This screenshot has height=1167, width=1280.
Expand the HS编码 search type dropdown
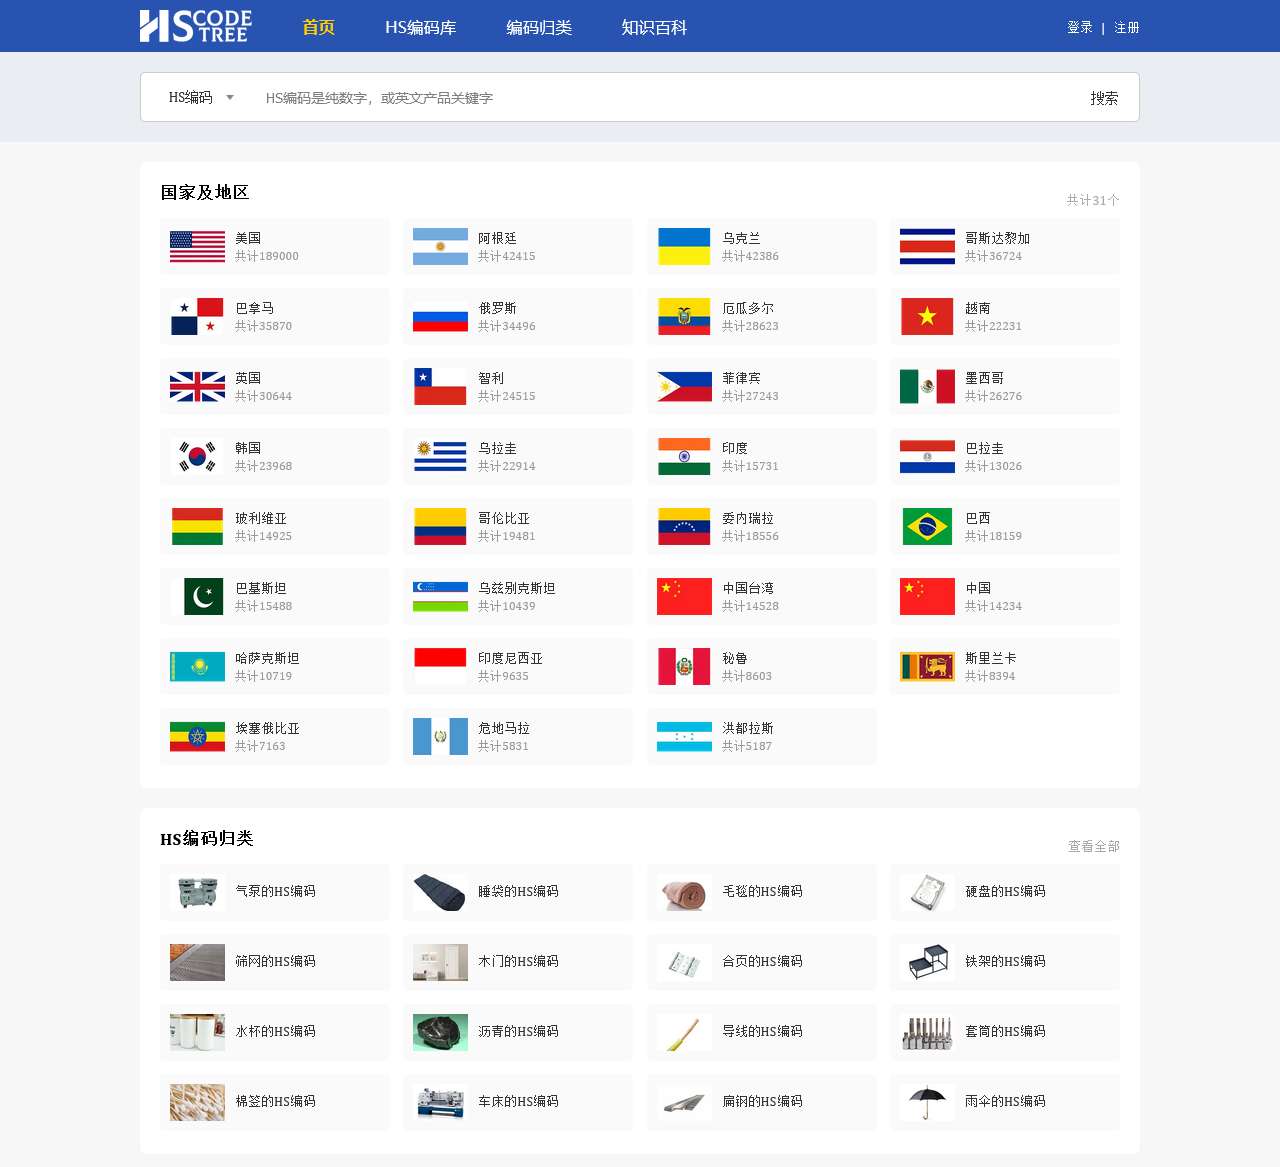click(x=201, y=97)
